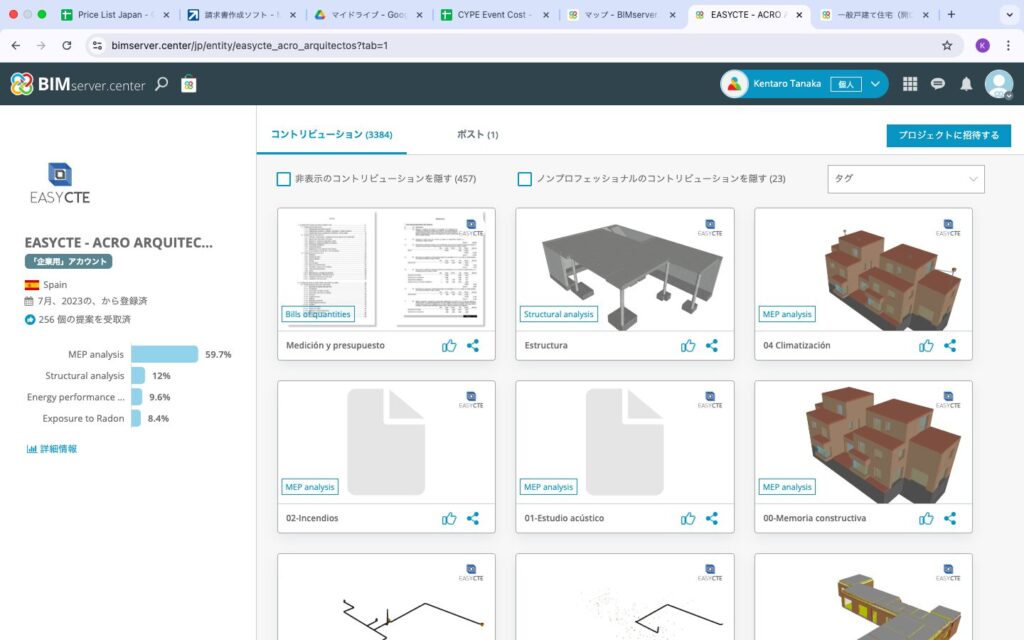Click the MEP analysis tag on 01-Estudio acústico
Screen dimensions: 1024x640
(549, 487)
